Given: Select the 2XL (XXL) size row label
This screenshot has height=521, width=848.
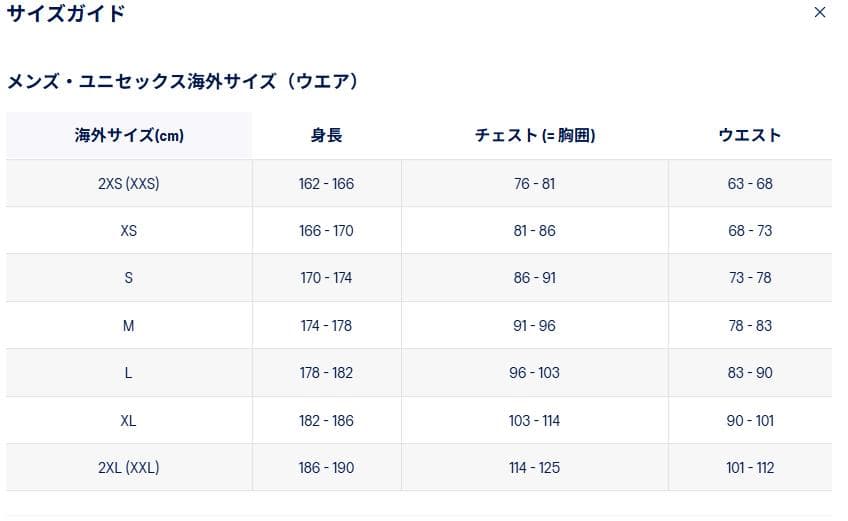Looking at the screenshot, I should [129, 468].
